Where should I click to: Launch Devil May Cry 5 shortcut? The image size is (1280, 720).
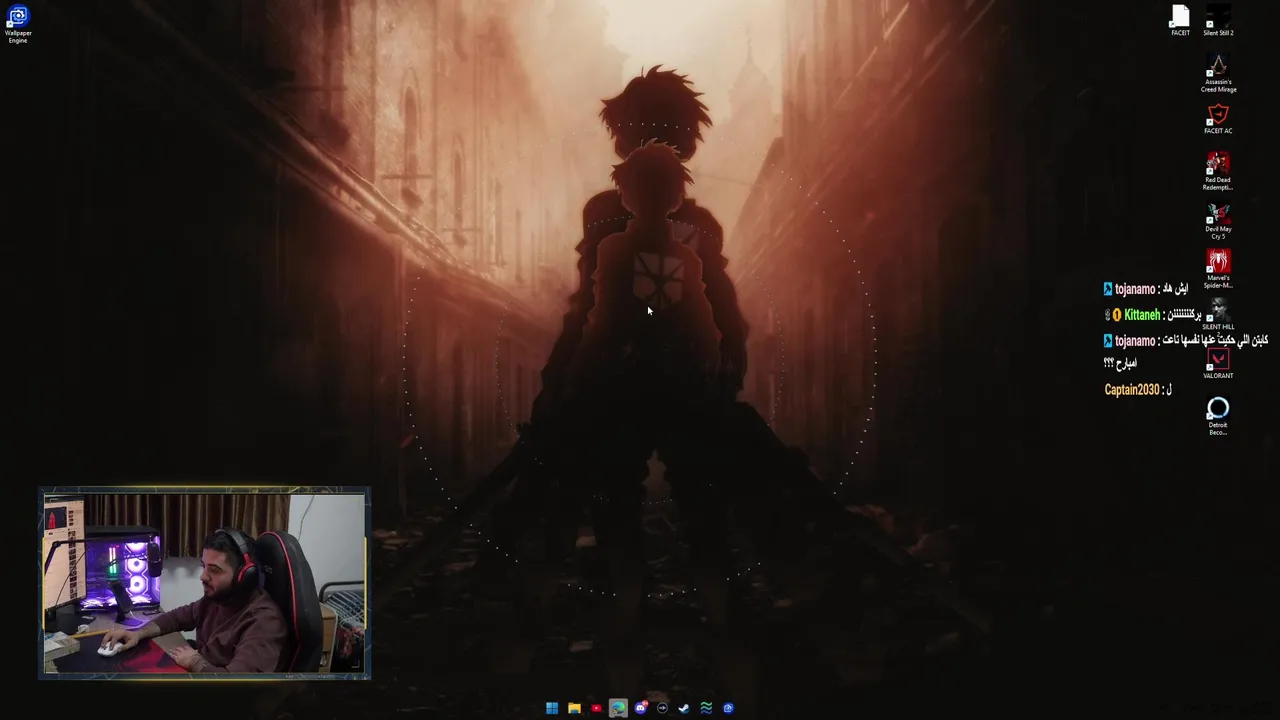point(1218,221)
